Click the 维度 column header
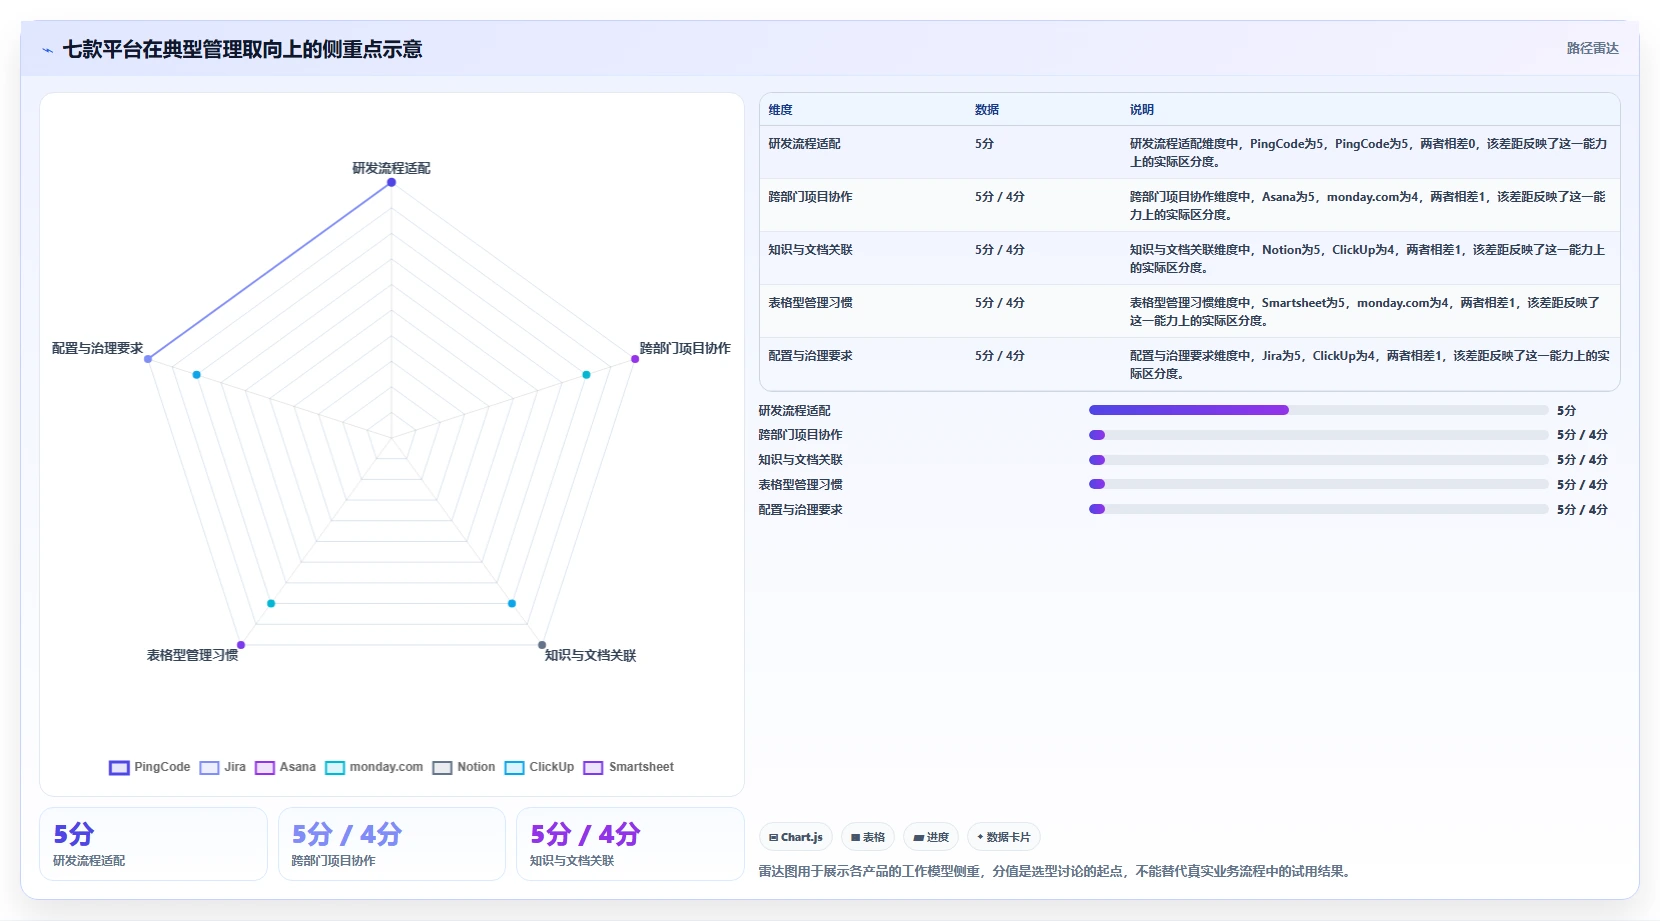This screenshot has height=921, width=1660. 780,110
